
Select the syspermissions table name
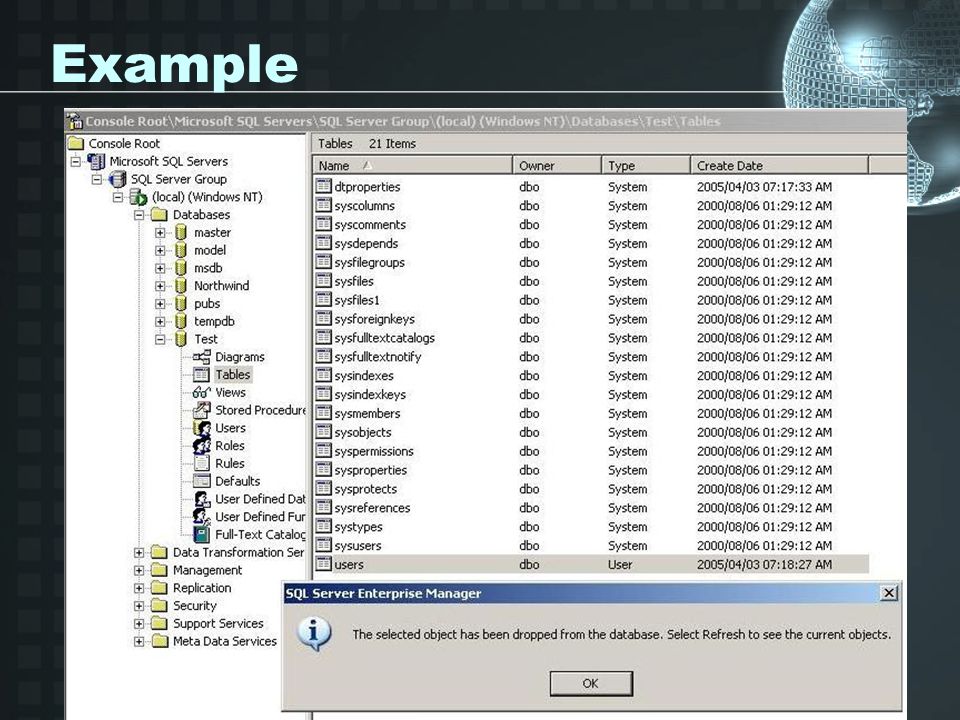(x=373, y=451)
